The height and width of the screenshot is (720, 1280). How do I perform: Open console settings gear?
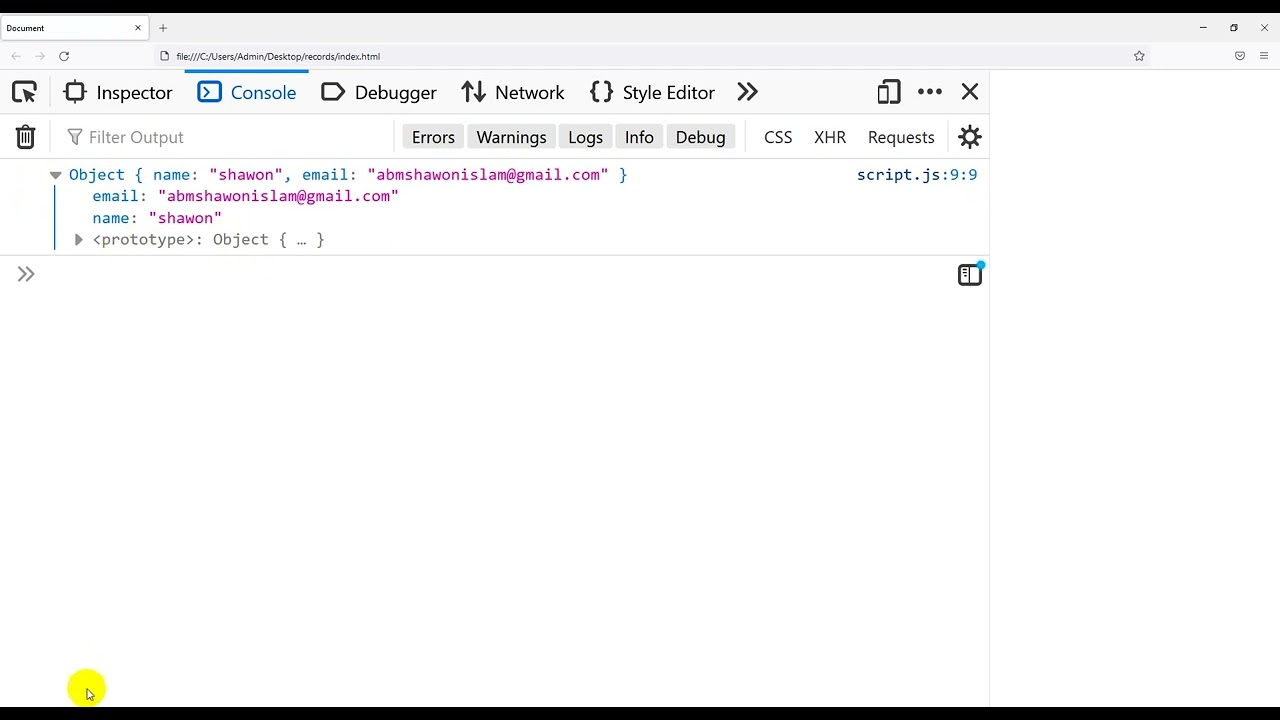tap(970, 137)
